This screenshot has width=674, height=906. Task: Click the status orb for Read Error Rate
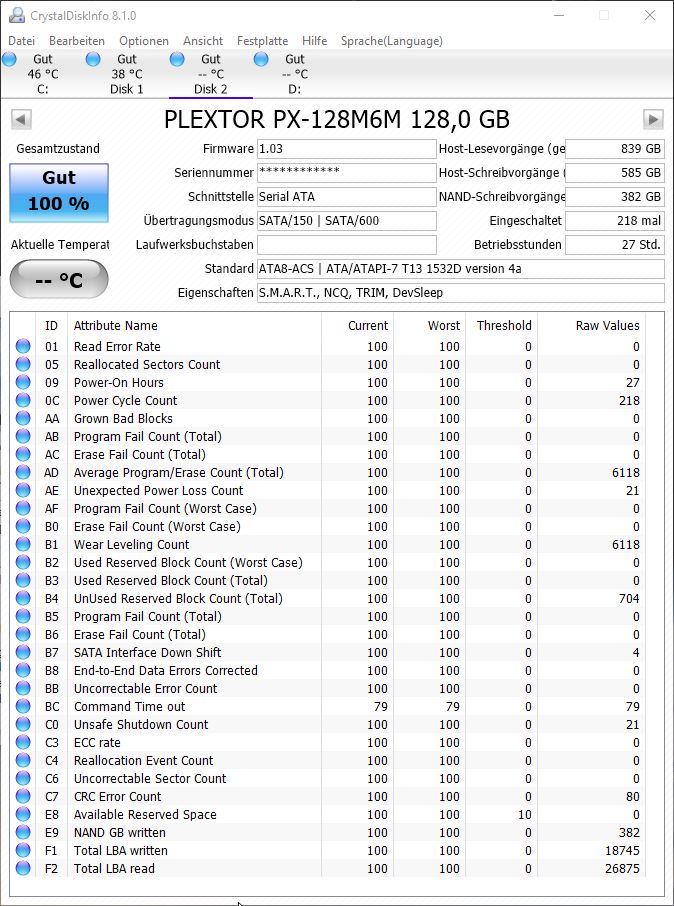point(23,346)
